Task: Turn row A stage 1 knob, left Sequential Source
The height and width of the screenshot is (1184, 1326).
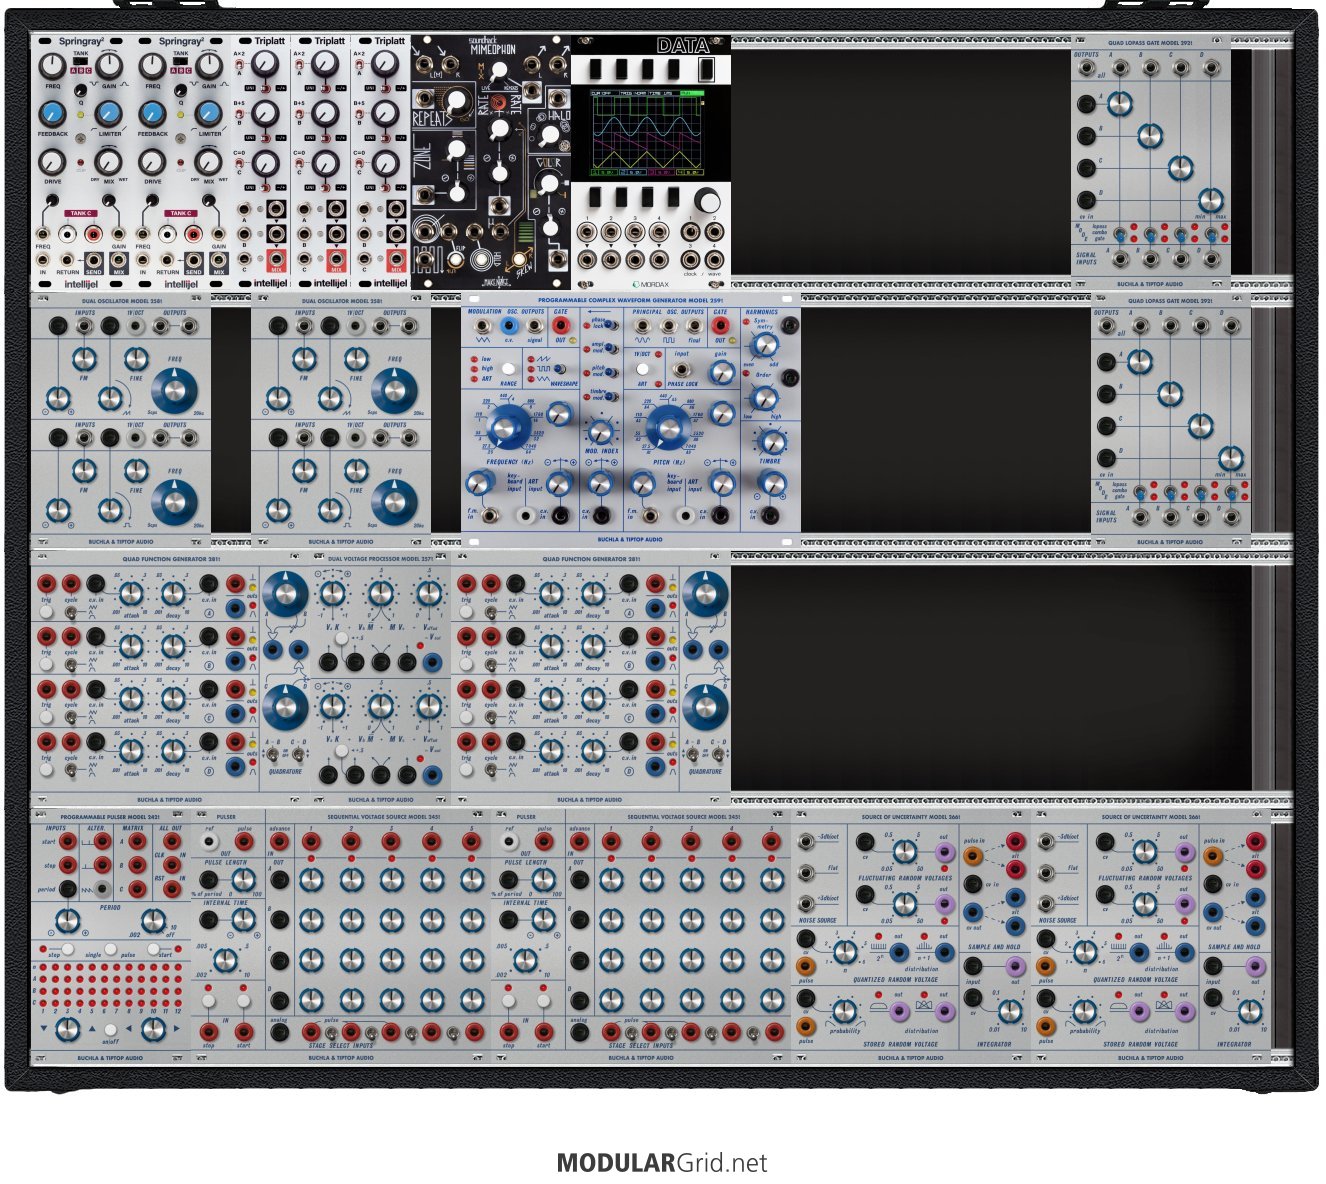Action: coord(311,880)
